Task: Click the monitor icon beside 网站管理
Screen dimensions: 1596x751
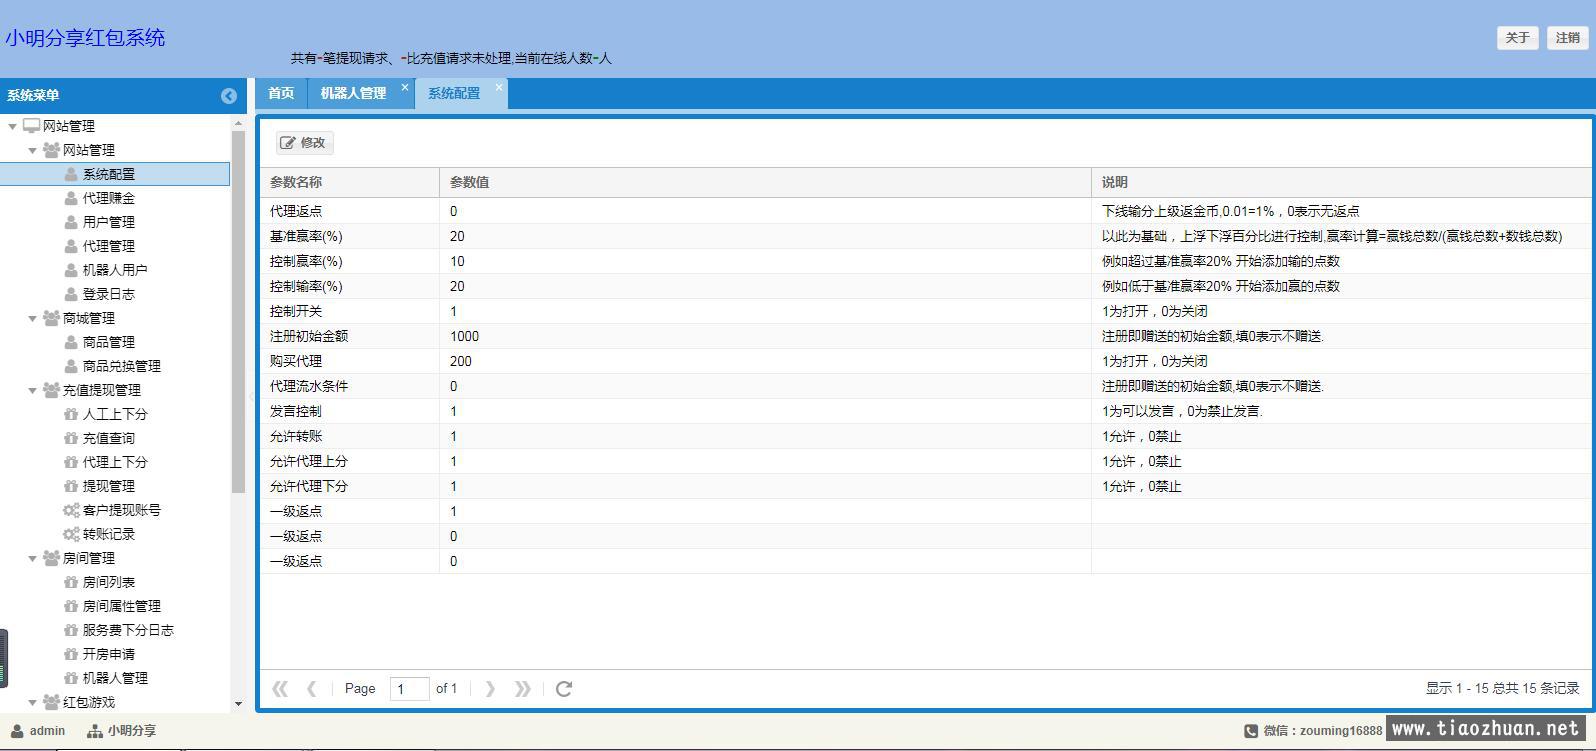Action: [x=31, y=126]
